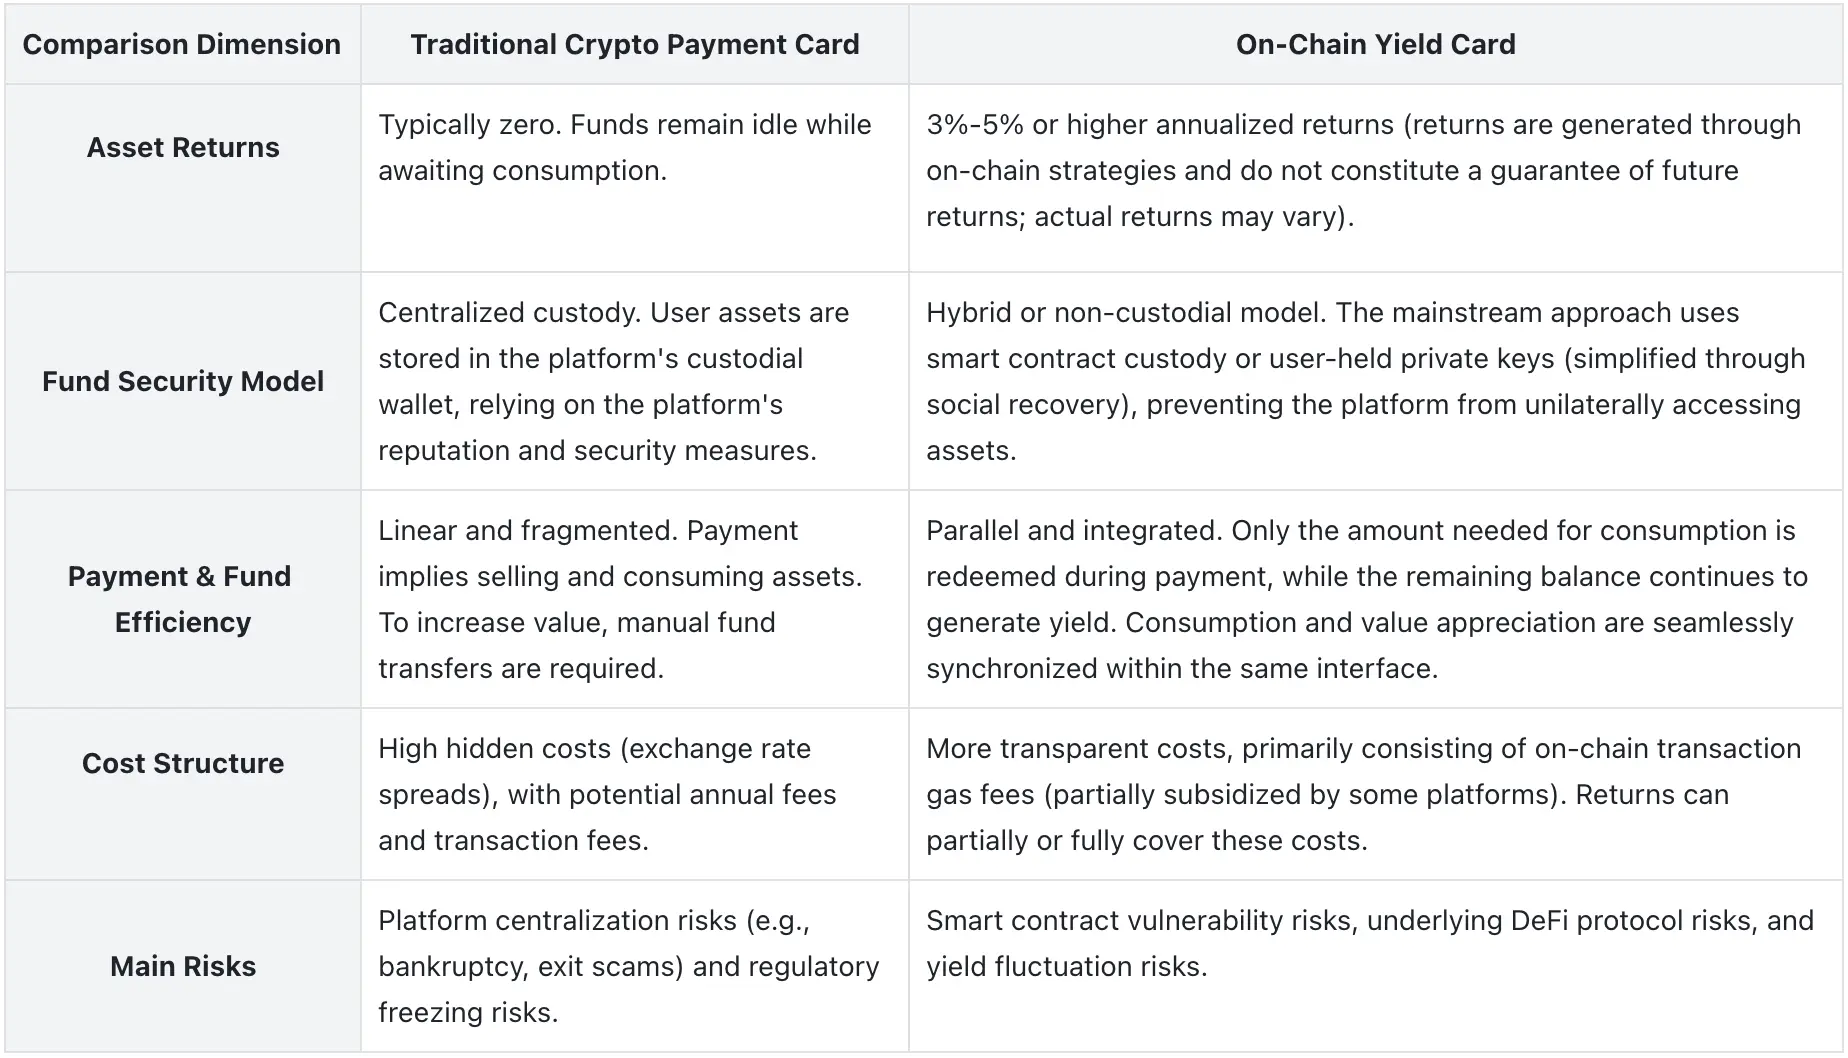Select the Main Risks row label
This screenshot has height=1058, width=1848.
(x=183, y=967)
